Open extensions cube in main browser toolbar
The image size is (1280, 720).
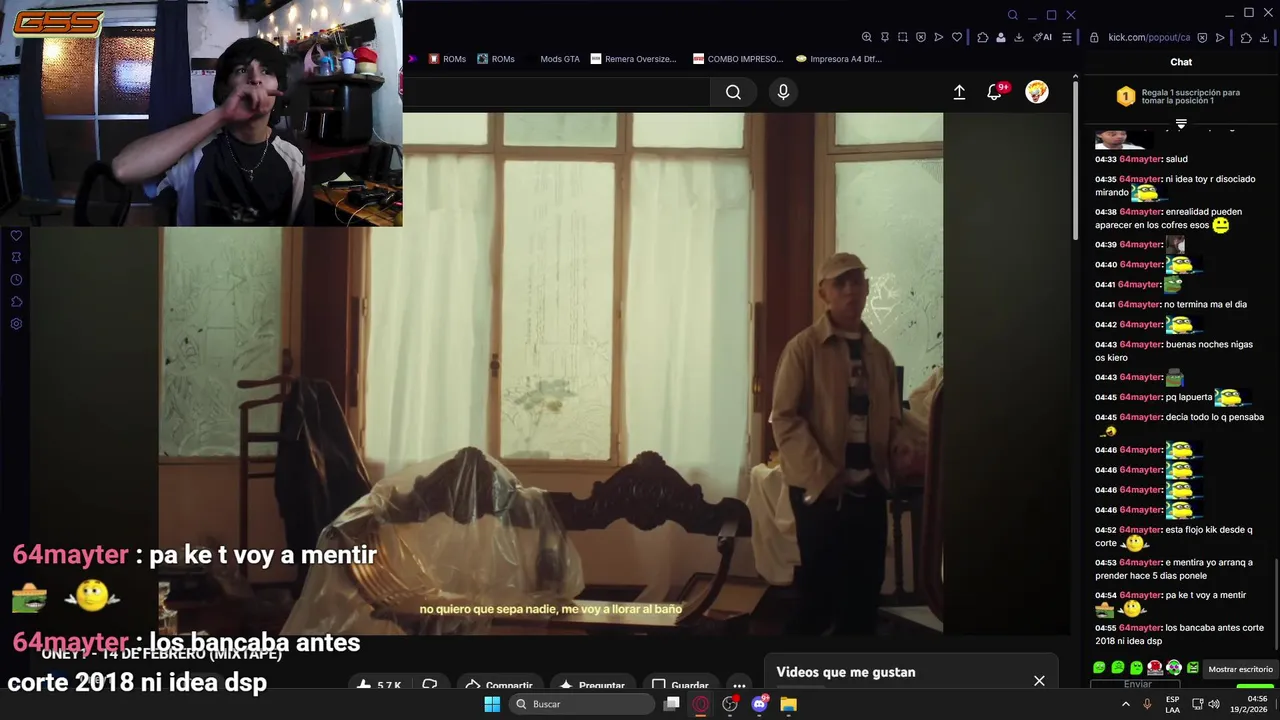983,37
